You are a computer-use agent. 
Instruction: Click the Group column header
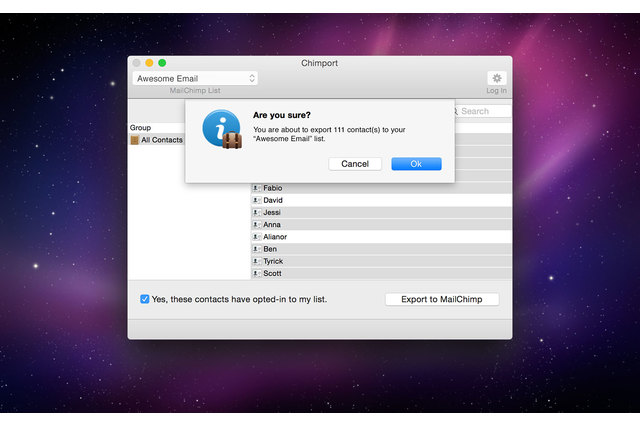(x=157, y=128)
